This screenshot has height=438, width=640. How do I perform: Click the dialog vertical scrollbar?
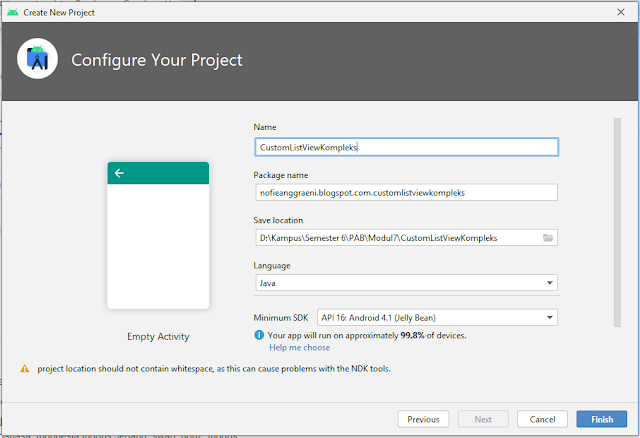(617, 222)
